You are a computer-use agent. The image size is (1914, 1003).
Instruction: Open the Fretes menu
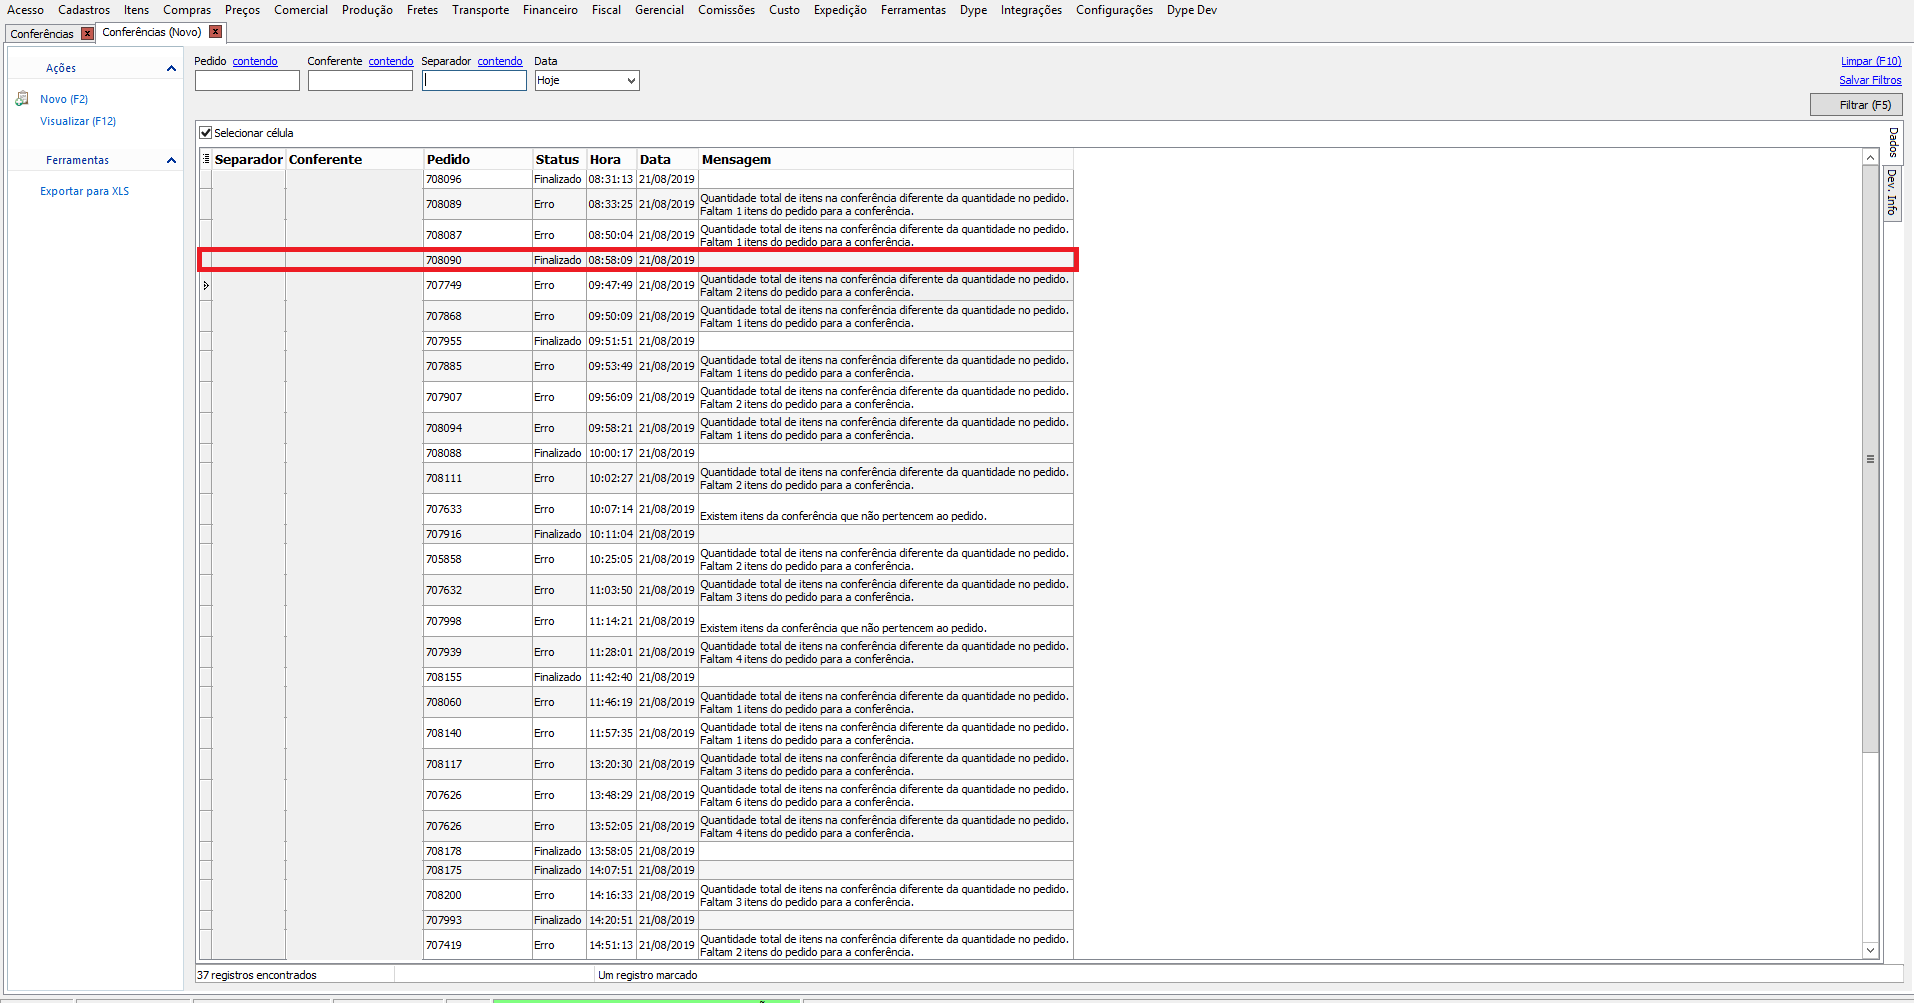[x=422, y=10]
